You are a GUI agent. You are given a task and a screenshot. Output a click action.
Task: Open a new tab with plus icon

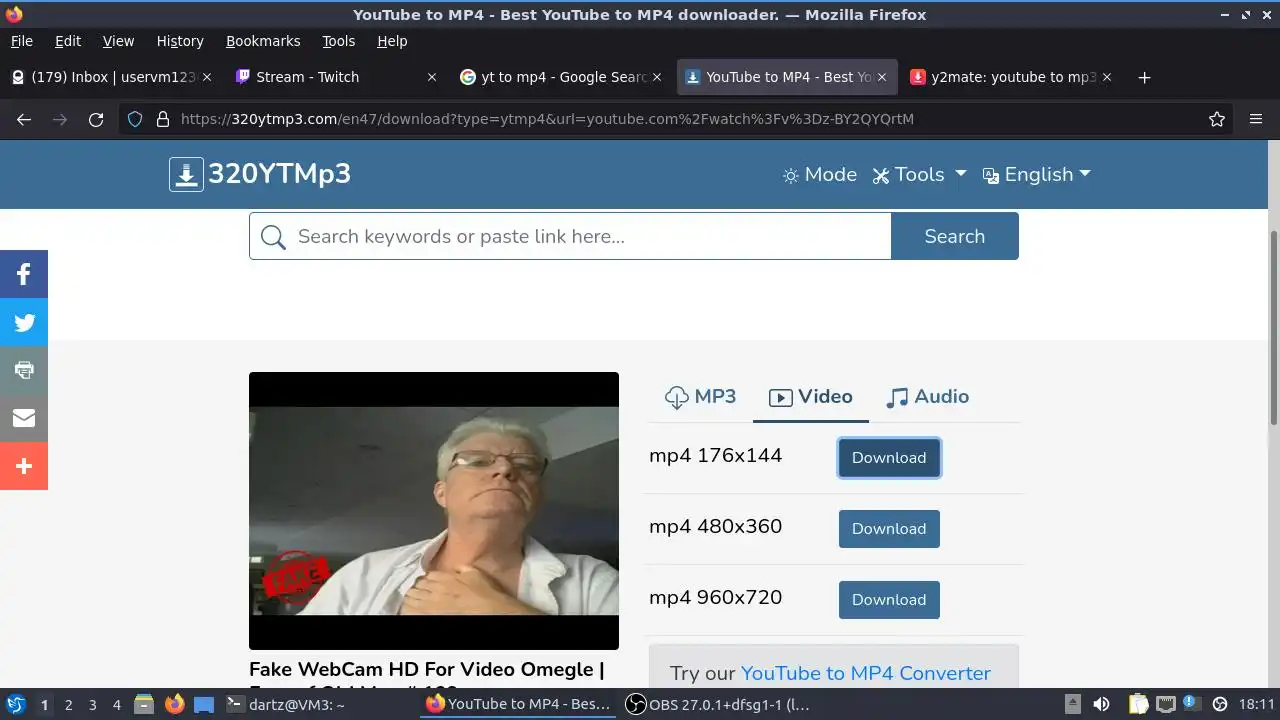click(x=1145, y=77)
